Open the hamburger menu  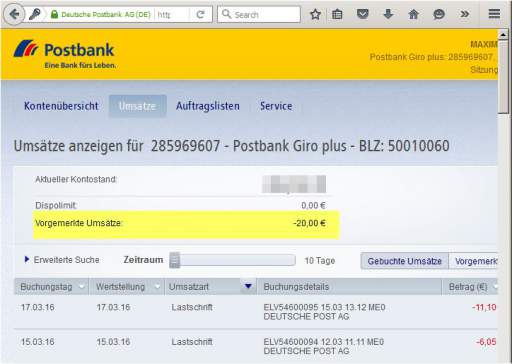[494, 14]
